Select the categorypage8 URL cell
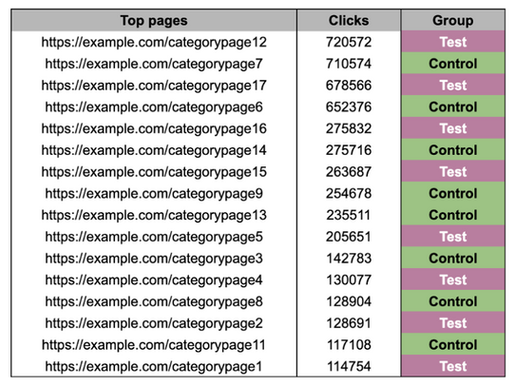 pyautogui.click(x=154, y=302)
